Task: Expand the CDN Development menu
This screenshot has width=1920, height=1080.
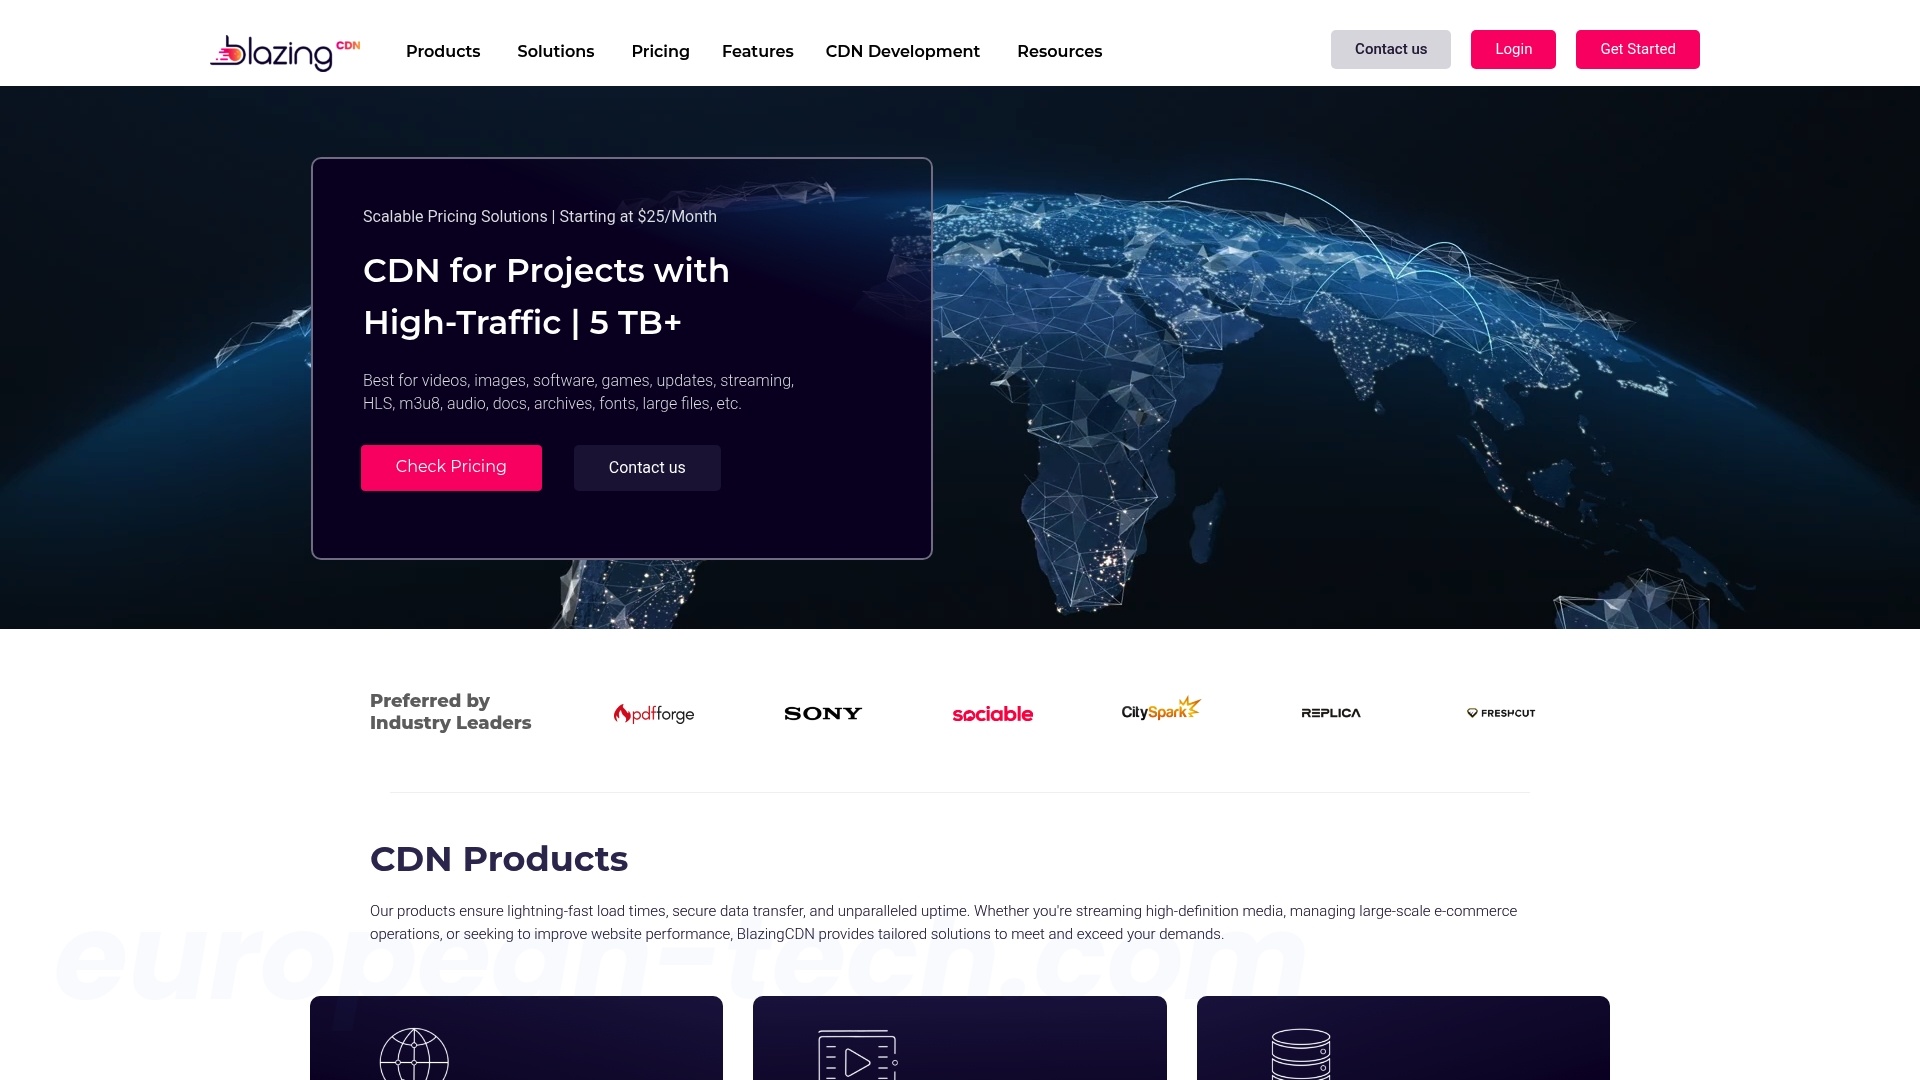Action: click(901, 51)
